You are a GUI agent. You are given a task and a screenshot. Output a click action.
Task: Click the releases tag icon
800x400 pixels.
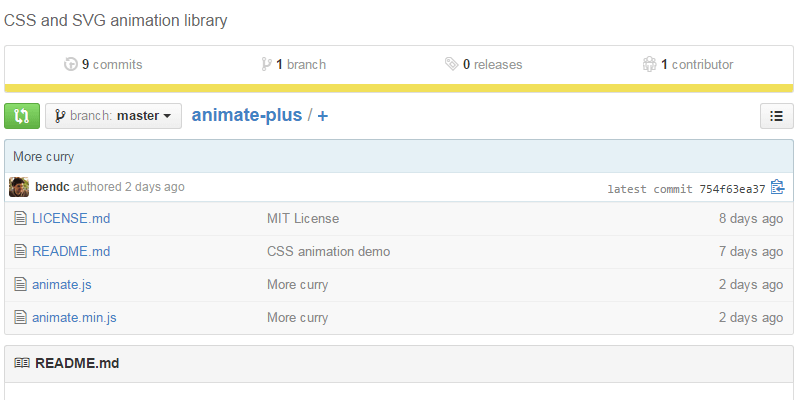coord(452,64)
